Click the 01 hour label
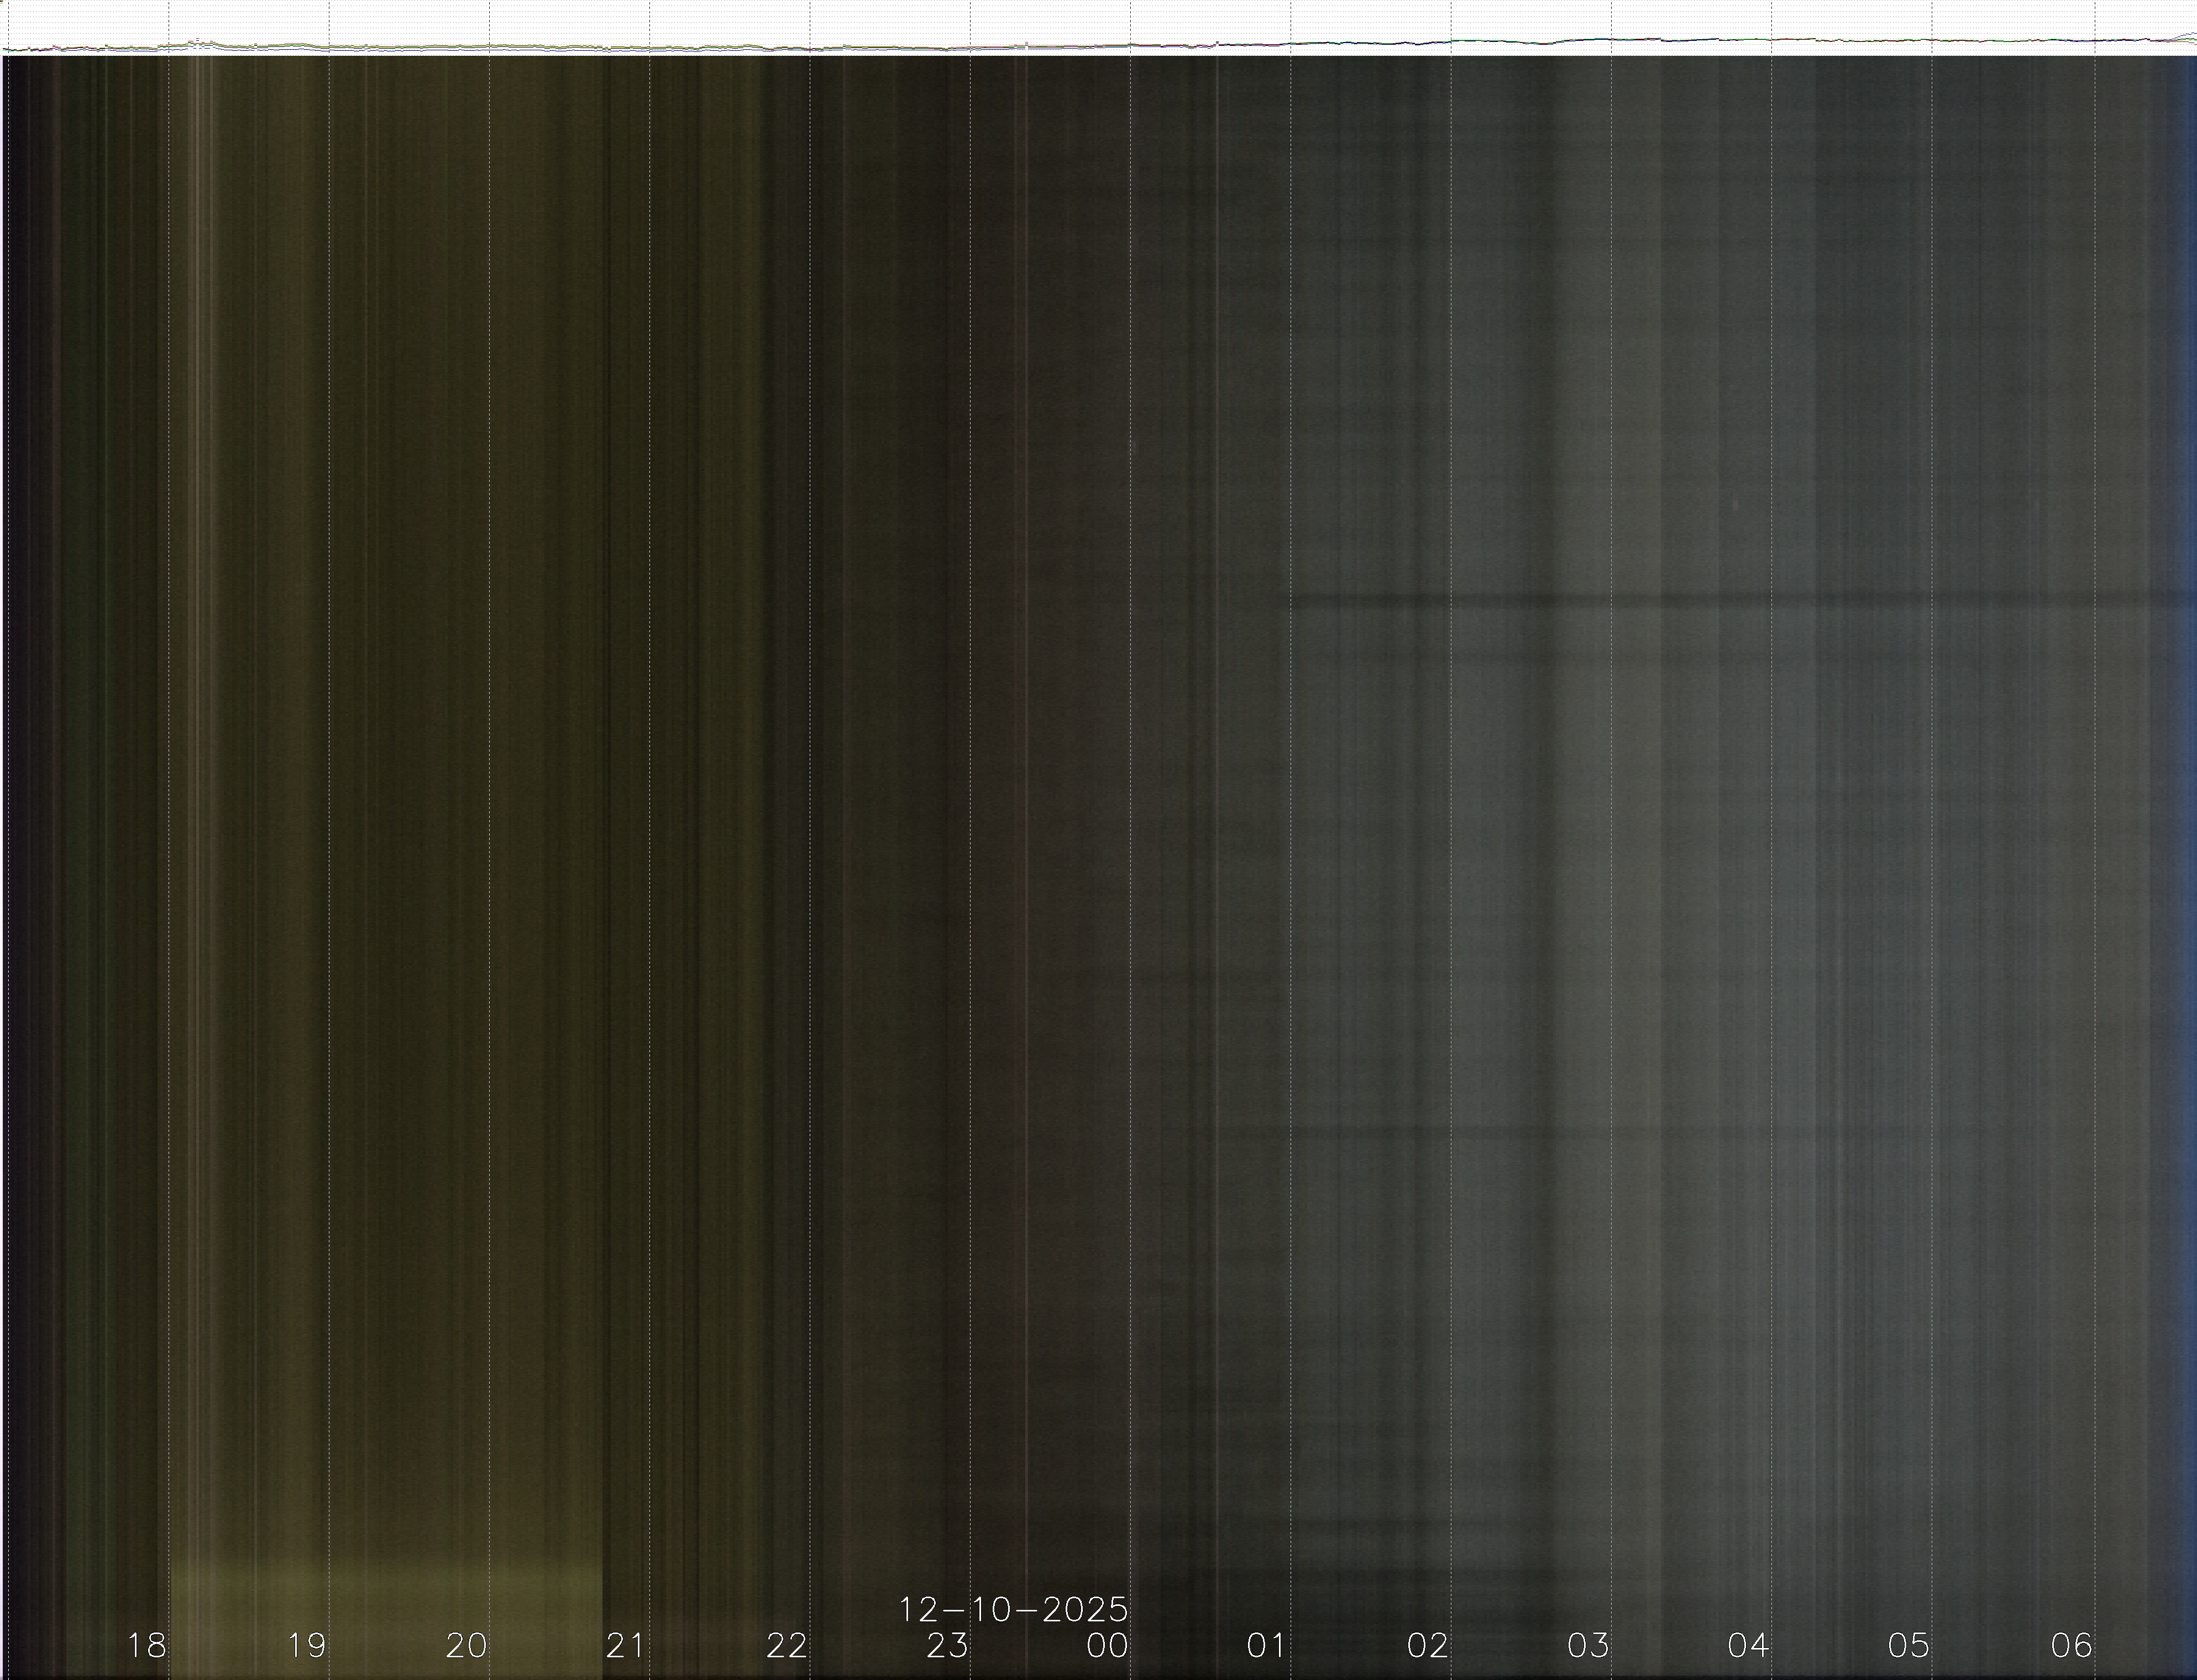This screenshot has height=1680, width=2197. pyautogui.click(x=1266, y=1645)
